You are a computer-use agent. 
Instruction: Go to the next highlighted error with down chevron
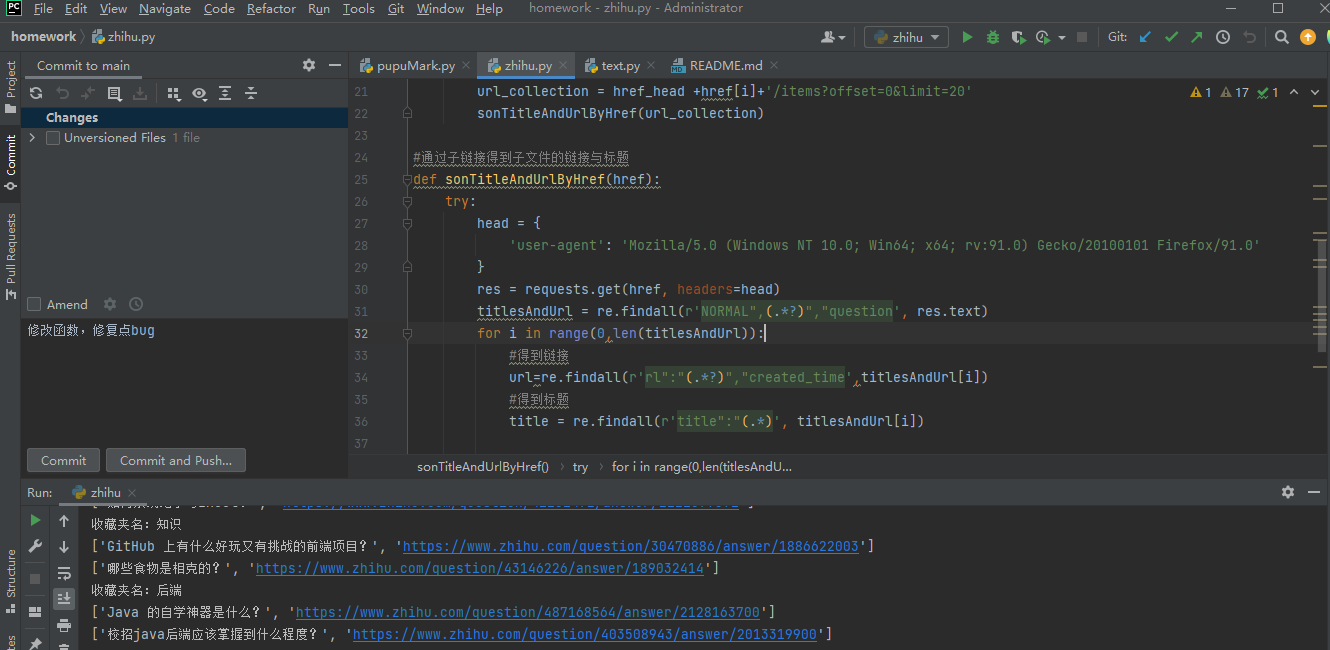1316,92
